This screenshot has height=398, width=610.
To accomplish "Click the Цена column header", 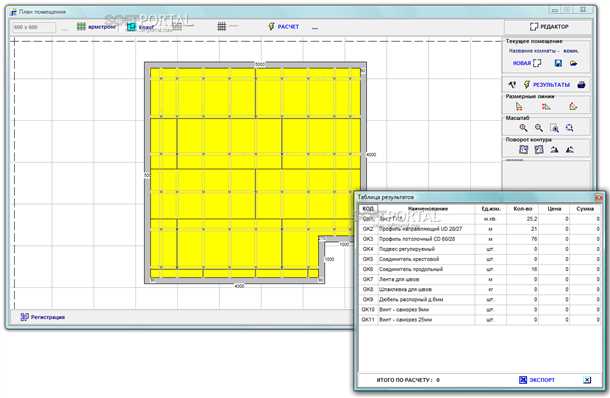I will click(x=554, y=209).
